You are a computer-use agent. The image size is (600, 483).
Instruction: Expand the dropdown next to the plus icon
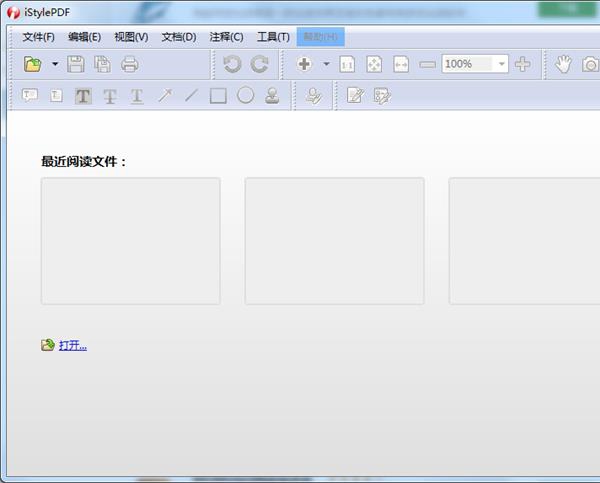325,64
